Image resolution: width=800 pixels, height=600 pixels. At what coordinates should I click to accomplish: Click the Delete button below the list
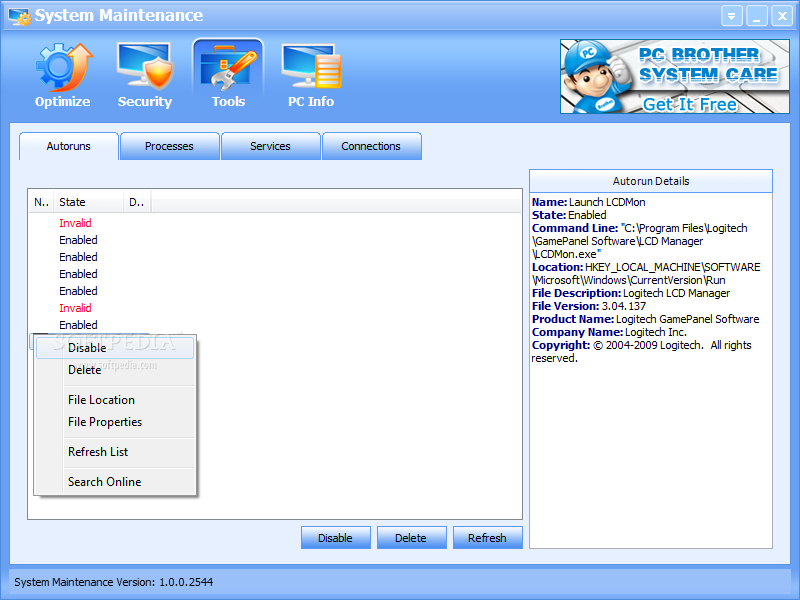tap(411, 538)
